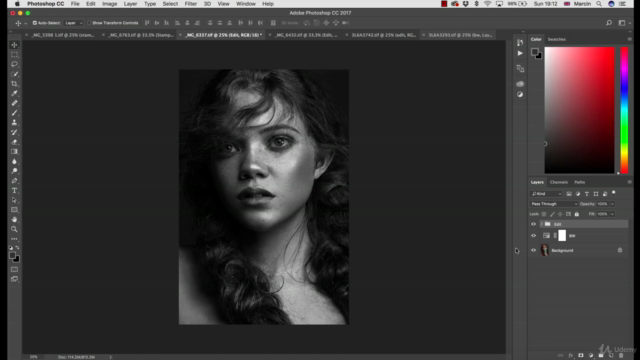Viewport: 640px width, 360px height.
Task: Open the Opacity slider dropdown arrow
Action: (612, 204)
